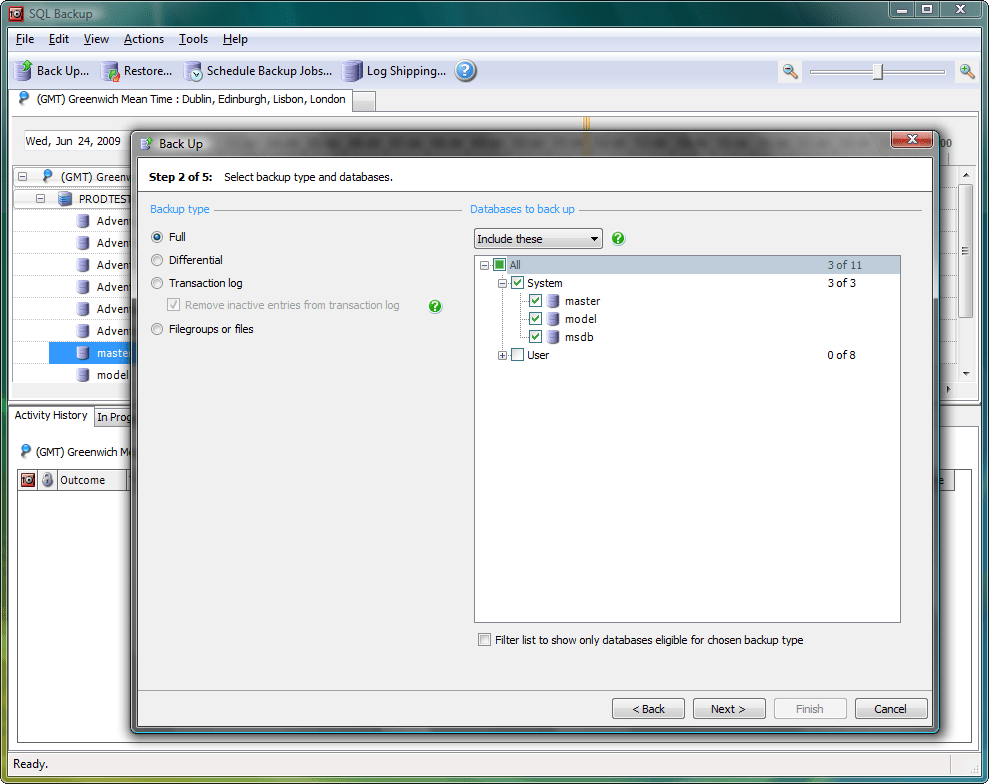Open the Actions menu

143,39
